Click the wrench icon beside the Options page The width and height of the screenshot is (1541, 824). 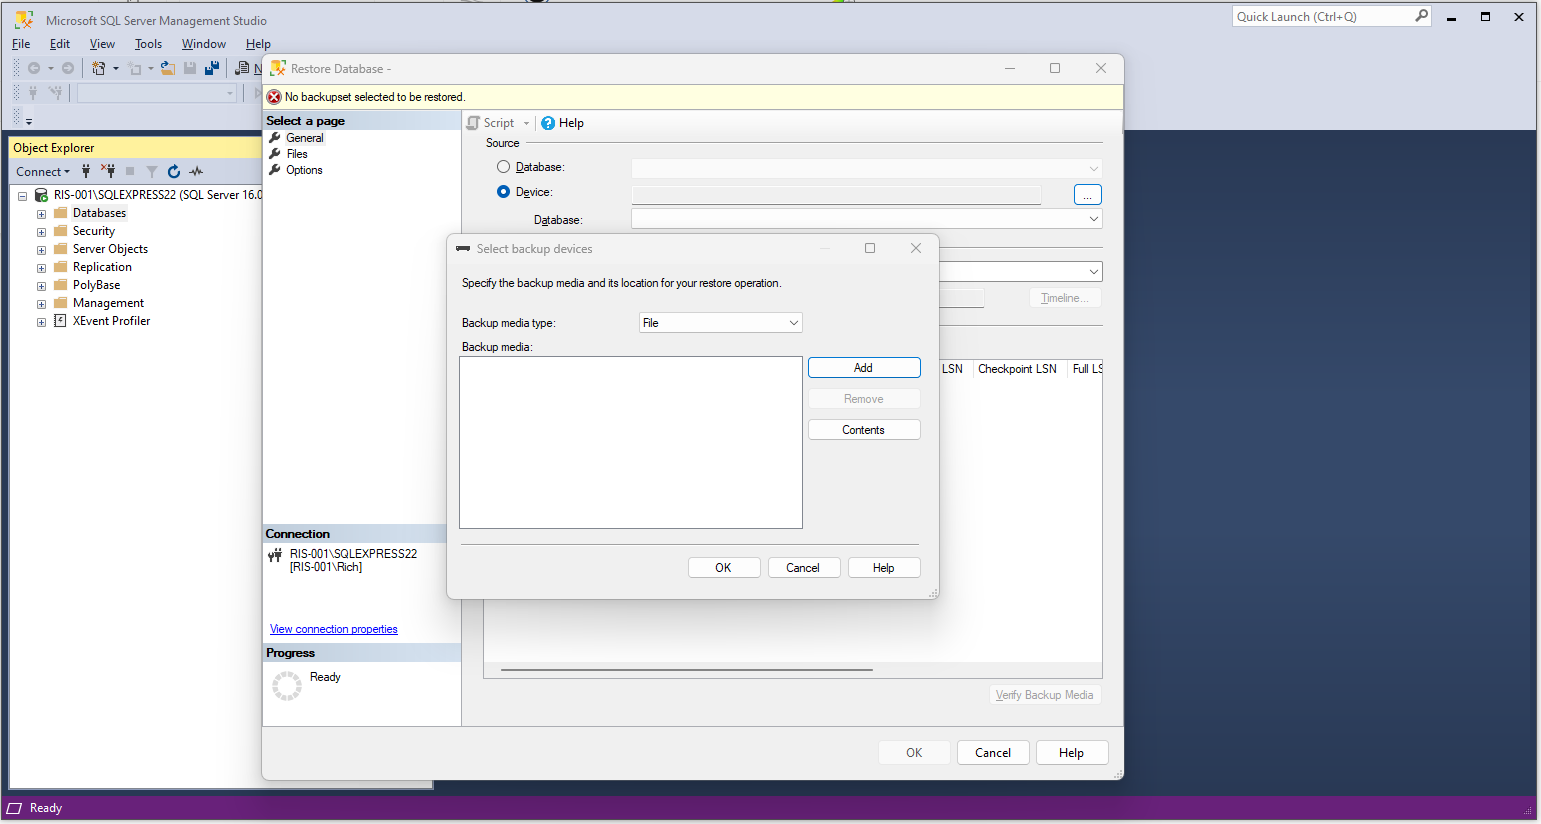[x=275, y=170]
